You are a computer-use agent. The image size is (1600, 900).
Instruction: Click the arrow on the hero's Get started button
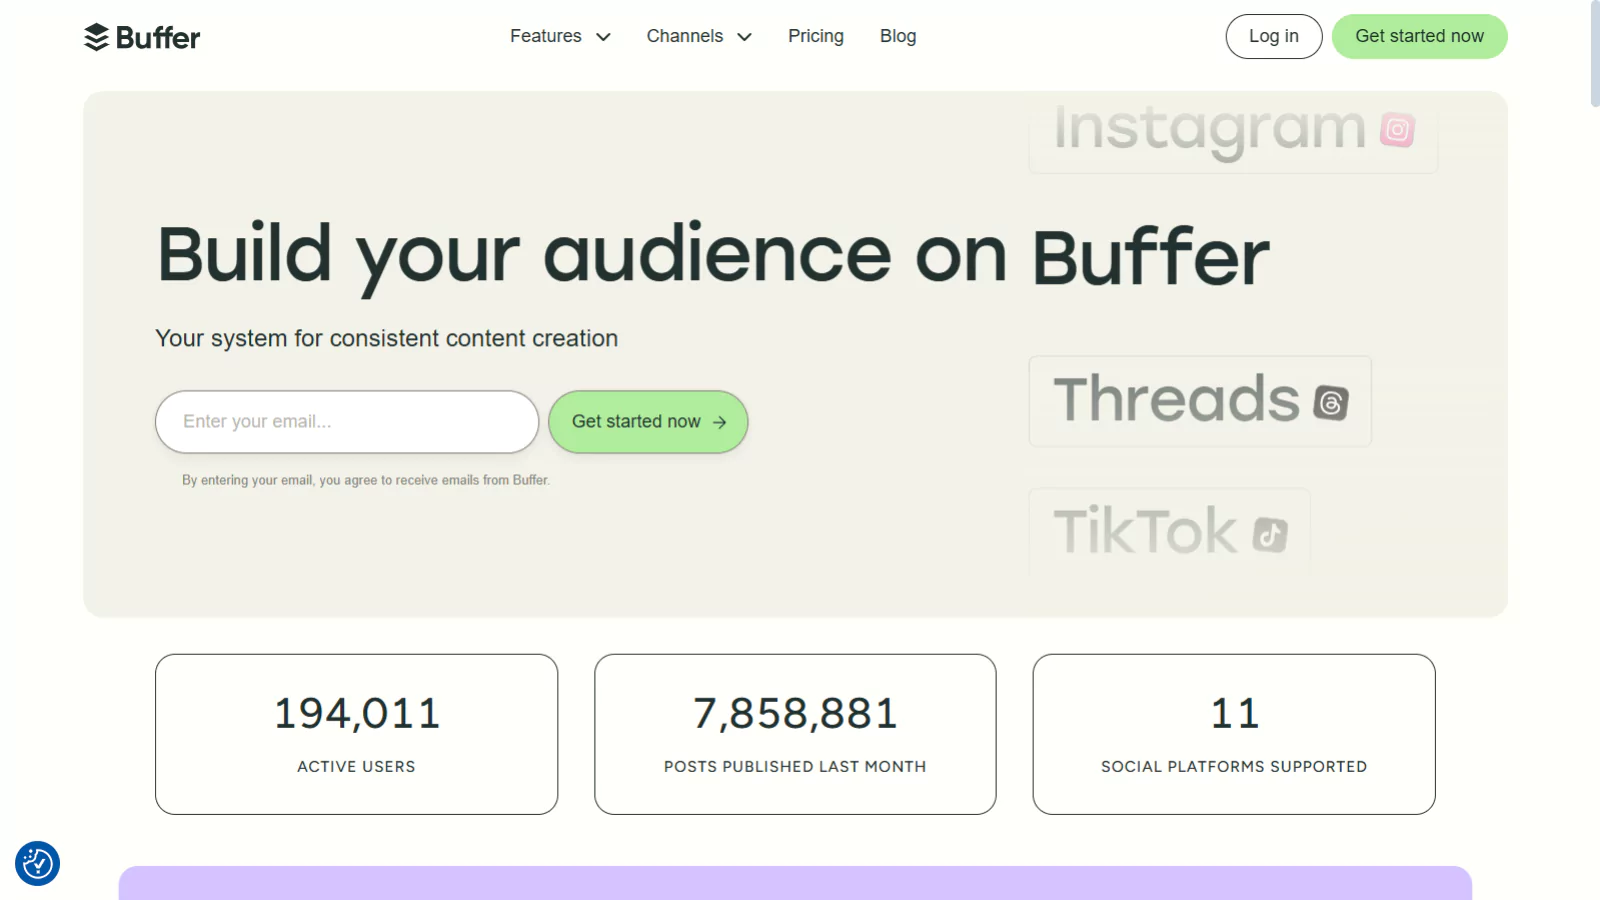point(719,422)
